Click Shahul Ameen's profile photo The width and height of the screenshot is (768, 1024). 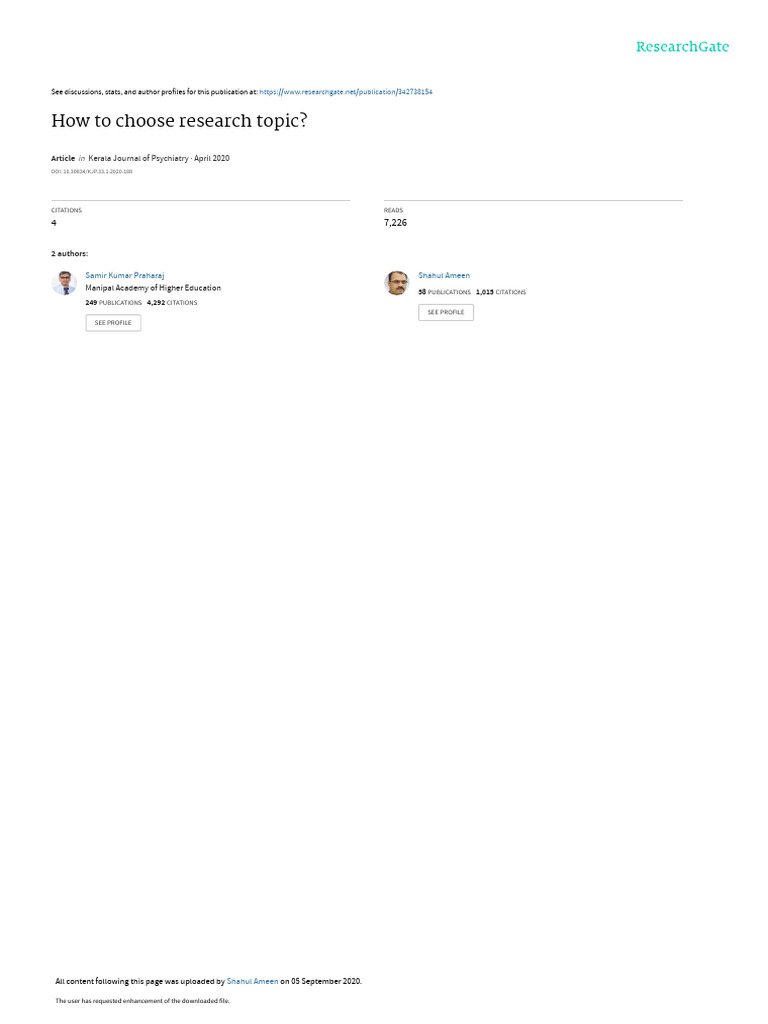[396, 283]
